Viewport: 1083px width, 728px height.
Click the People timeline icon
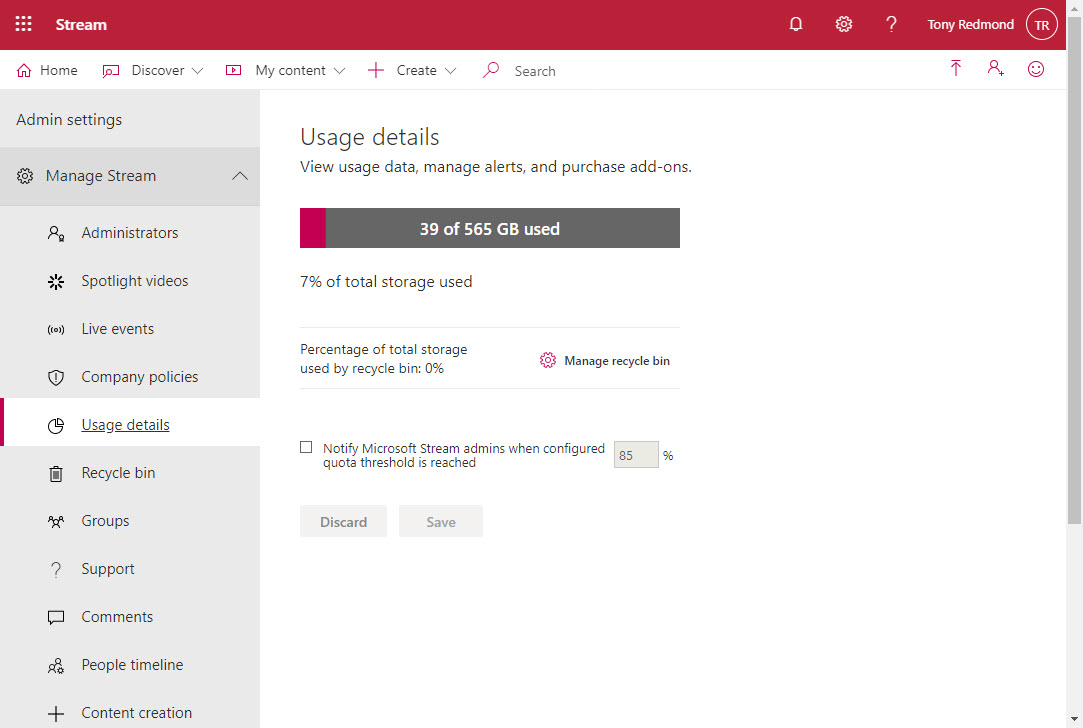pyautogui.click(x=56, y=666)
